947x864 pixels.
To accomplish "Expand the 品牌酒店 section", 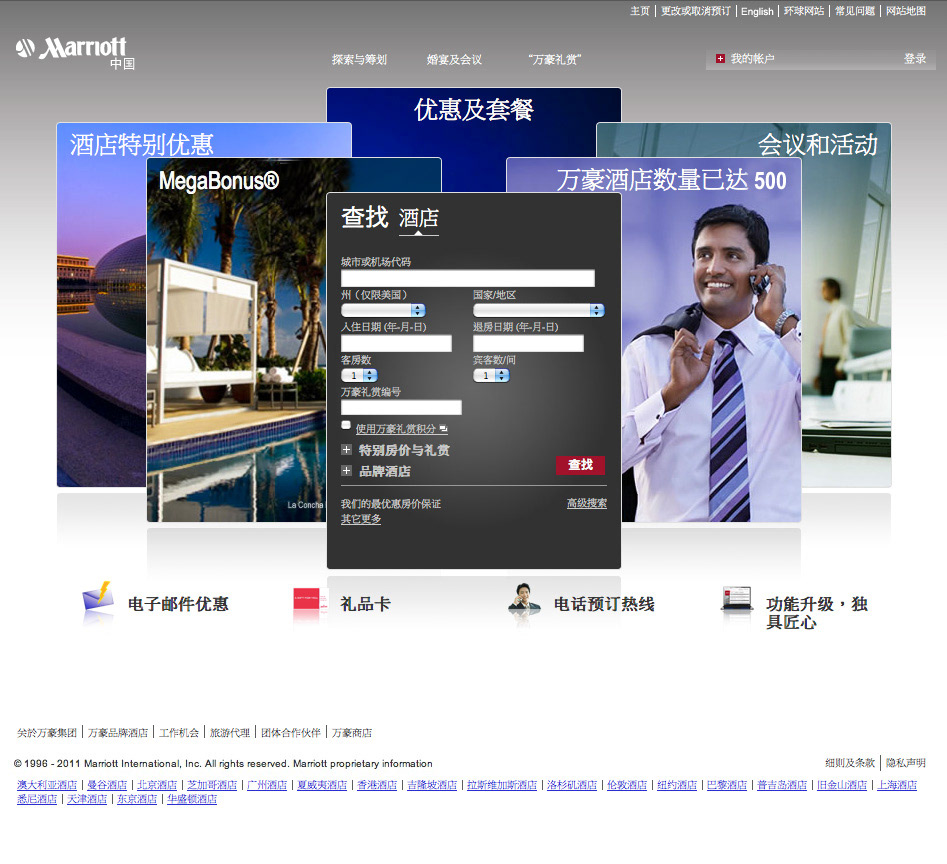I will pos(376,471).
